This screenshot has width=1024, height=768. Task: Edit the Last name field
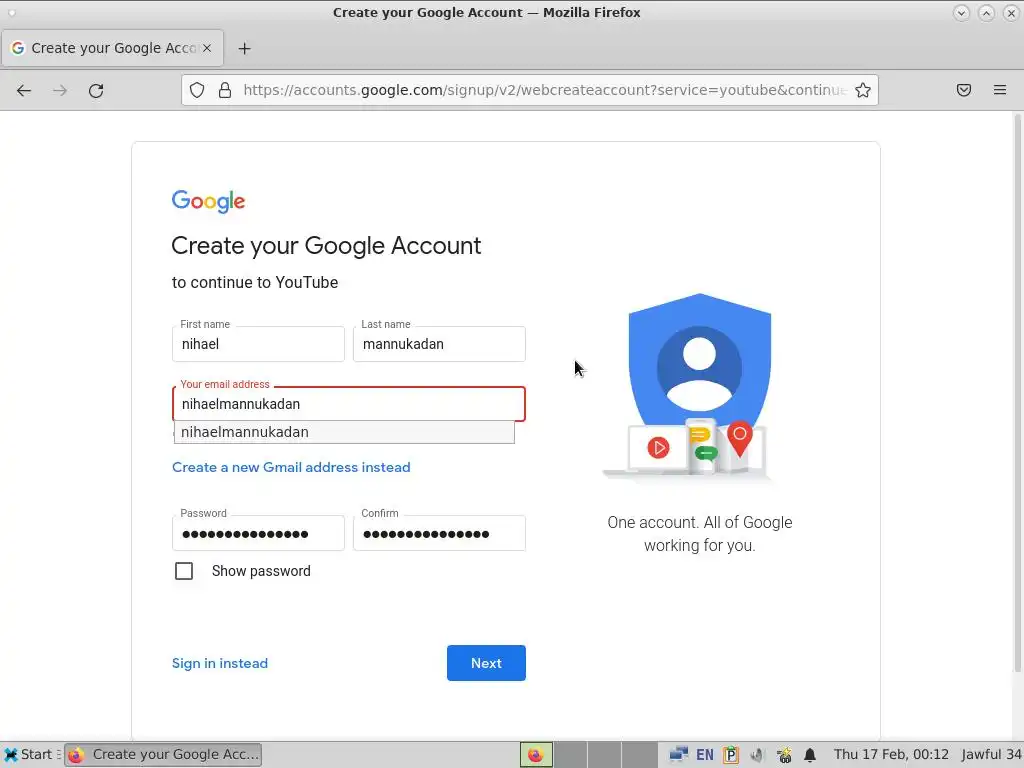point(439,344)
